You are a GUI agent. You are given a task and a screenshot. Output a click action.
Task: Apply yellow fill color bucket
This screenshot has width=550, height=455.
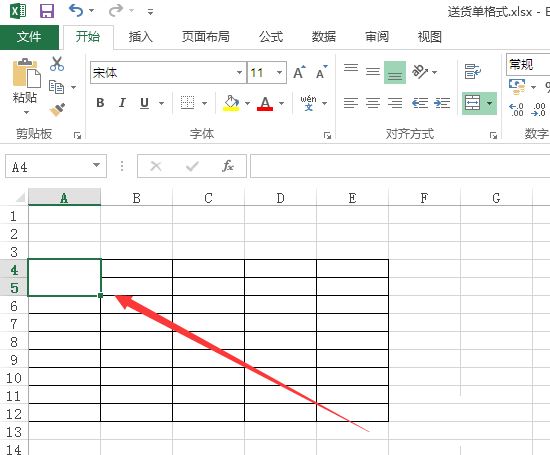pyautogui.click(x=231, y=103)
